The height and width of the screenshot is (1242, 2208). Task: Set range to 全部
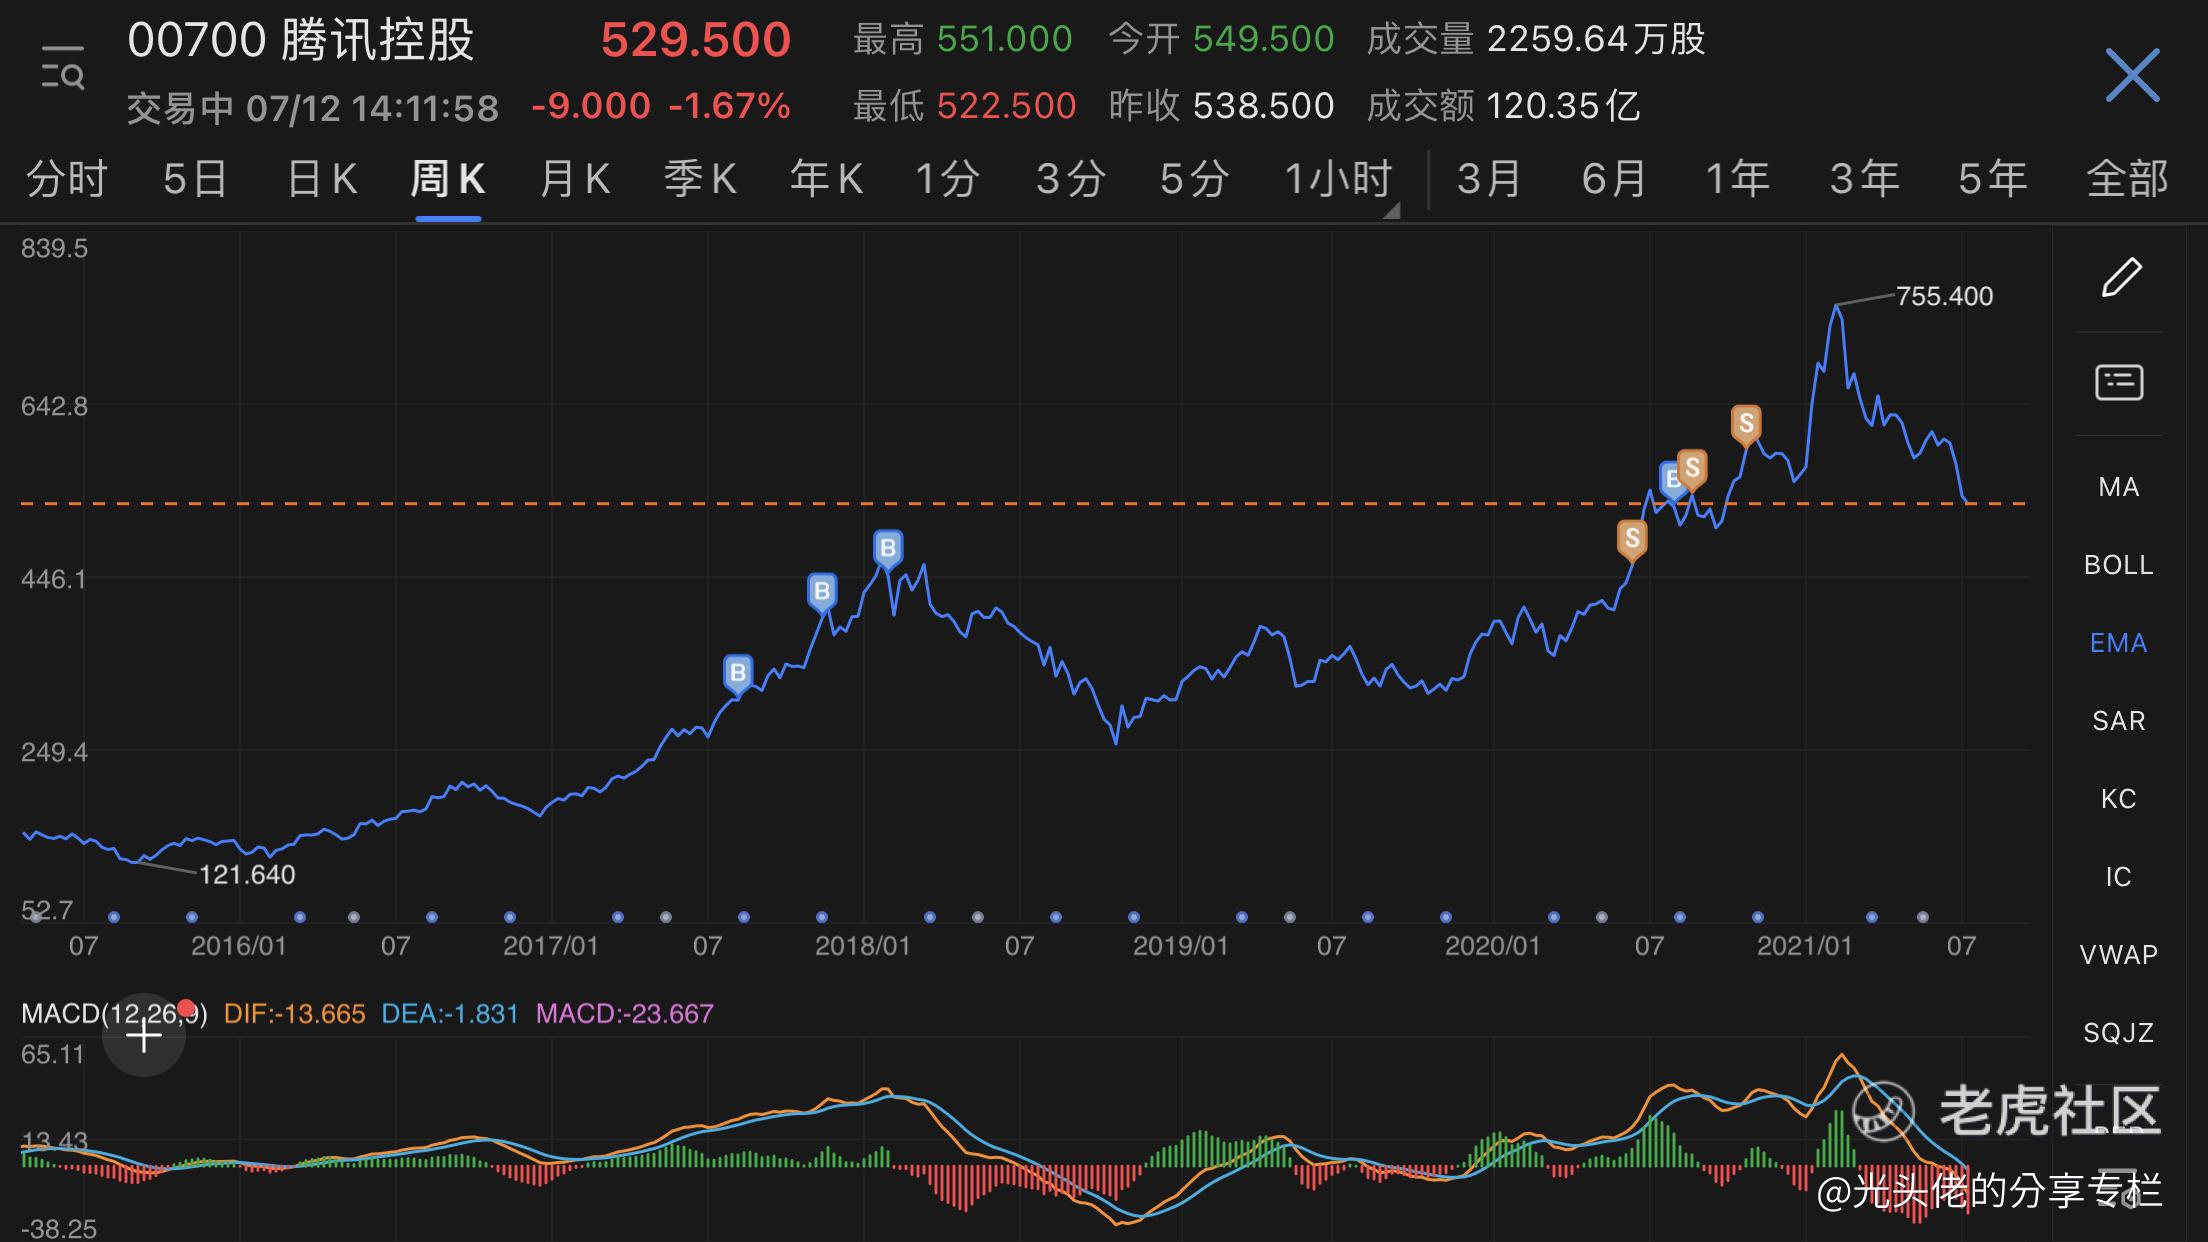click(x=2127, y=179)
